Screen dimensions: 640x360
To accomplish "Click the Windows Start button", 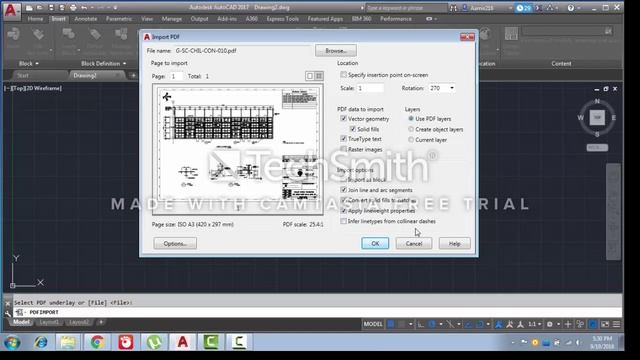I will click(x=12, y=342).
